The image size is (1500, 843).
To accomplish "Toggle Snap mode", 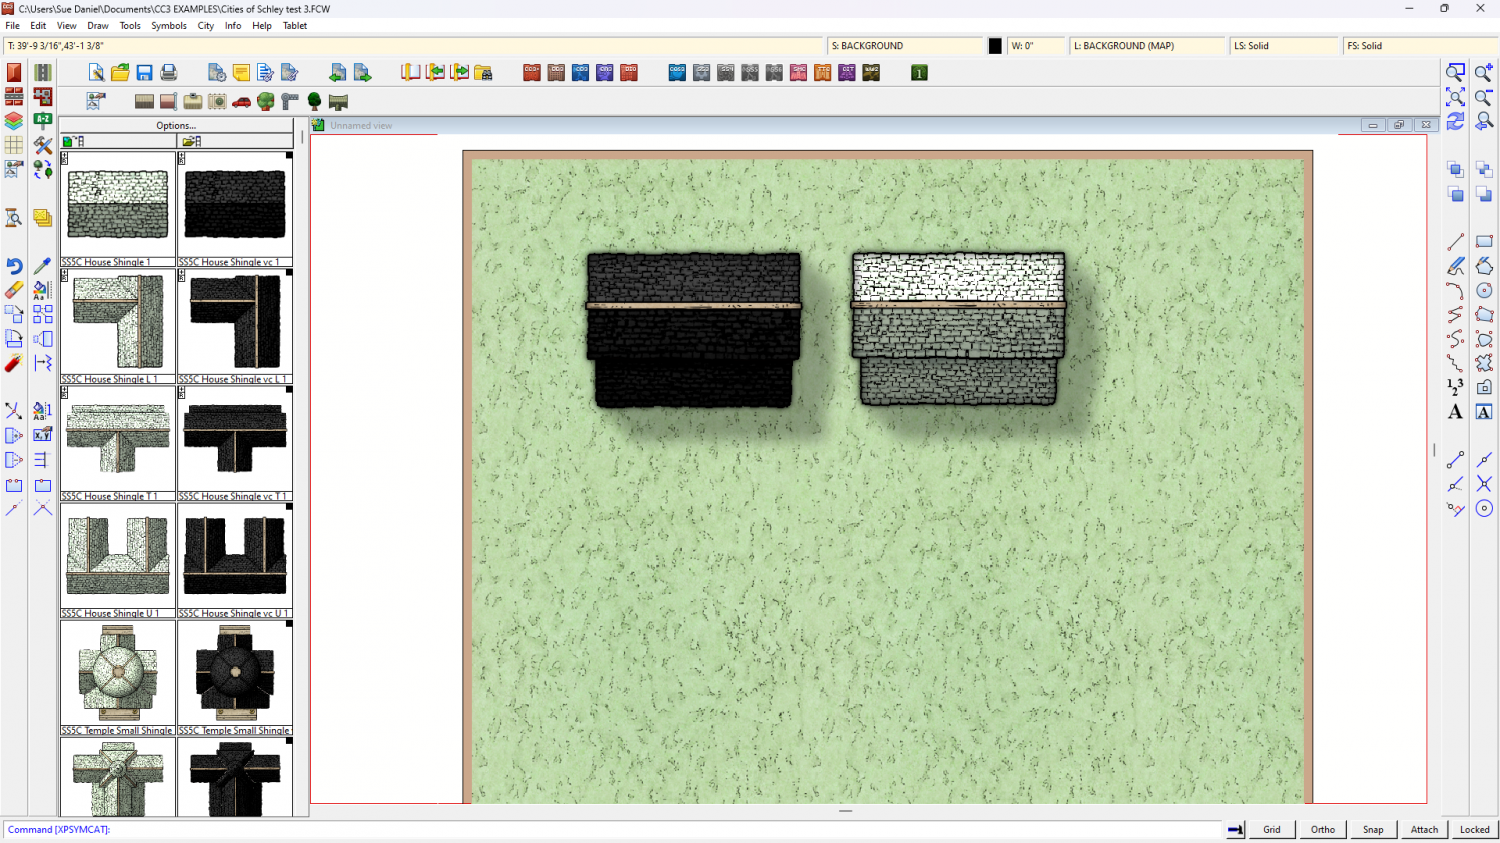I will [1373, 829].
